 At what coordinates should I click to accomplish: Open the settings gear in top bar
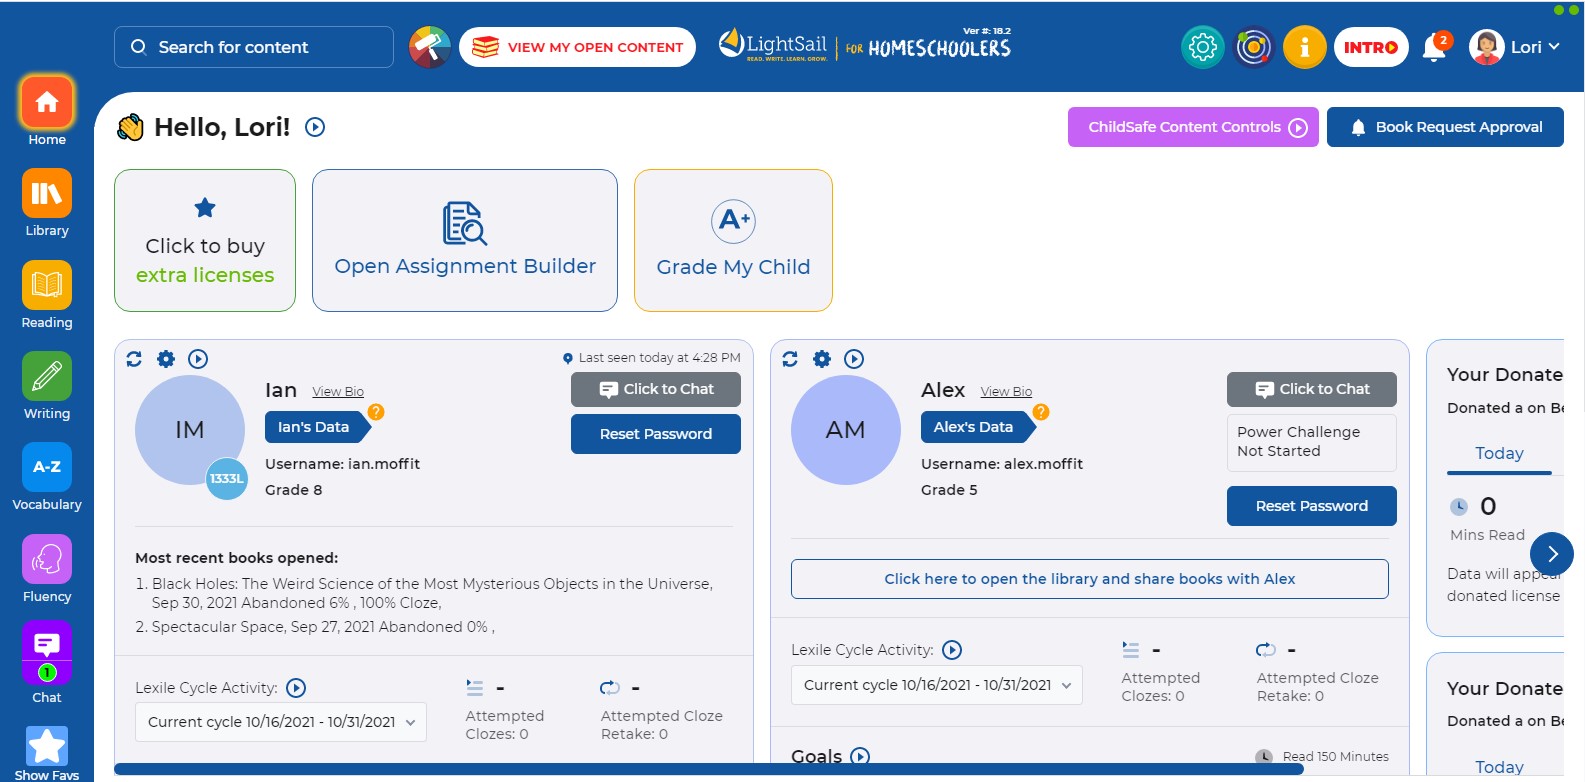pyautogui.click(x=1202, y=47)
